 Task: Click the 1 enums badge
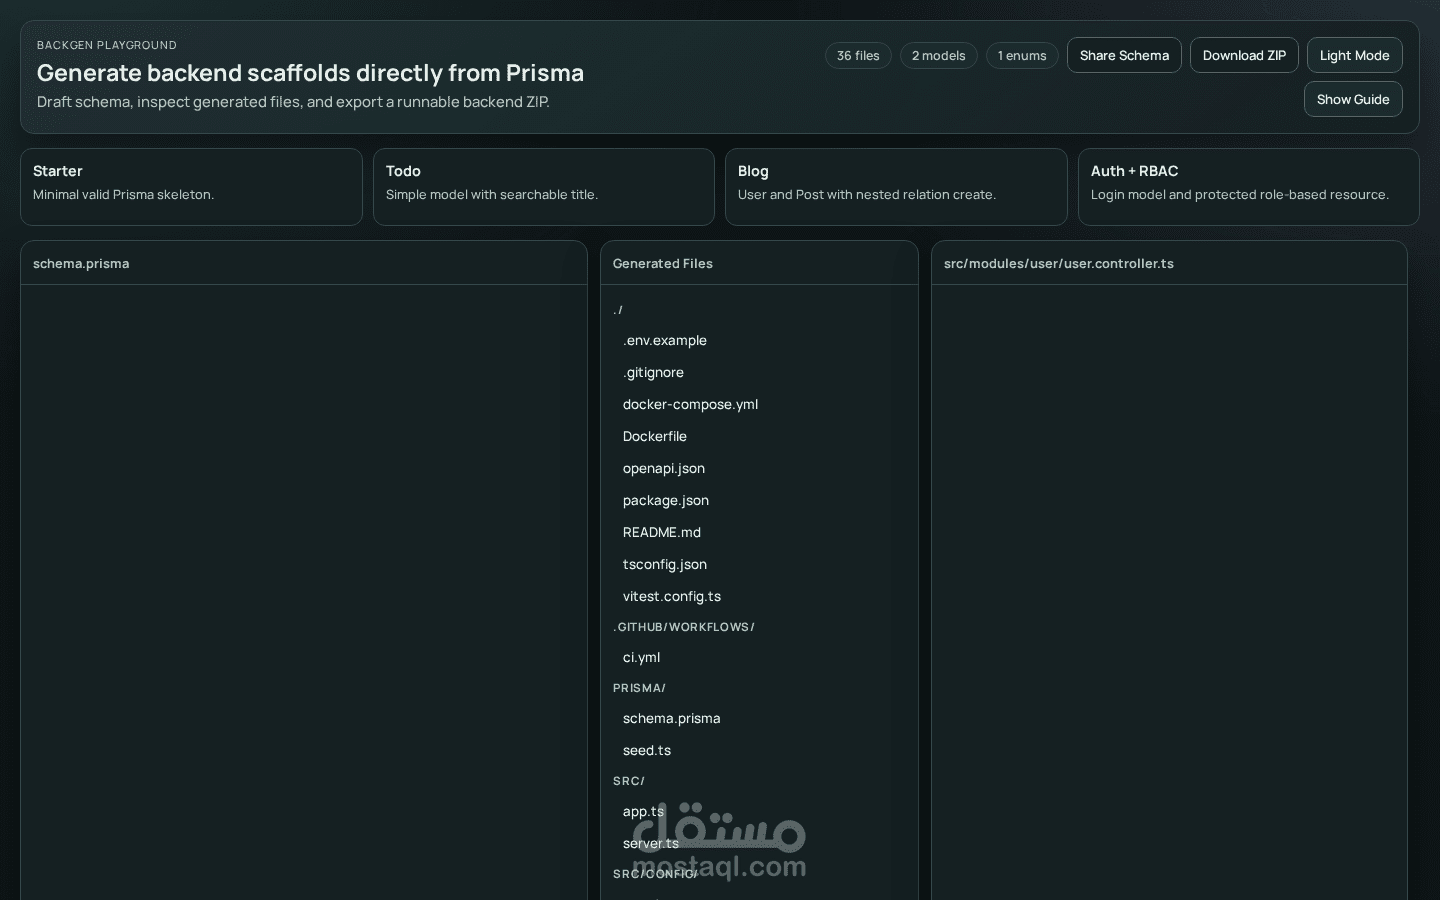click(1021, 55)
